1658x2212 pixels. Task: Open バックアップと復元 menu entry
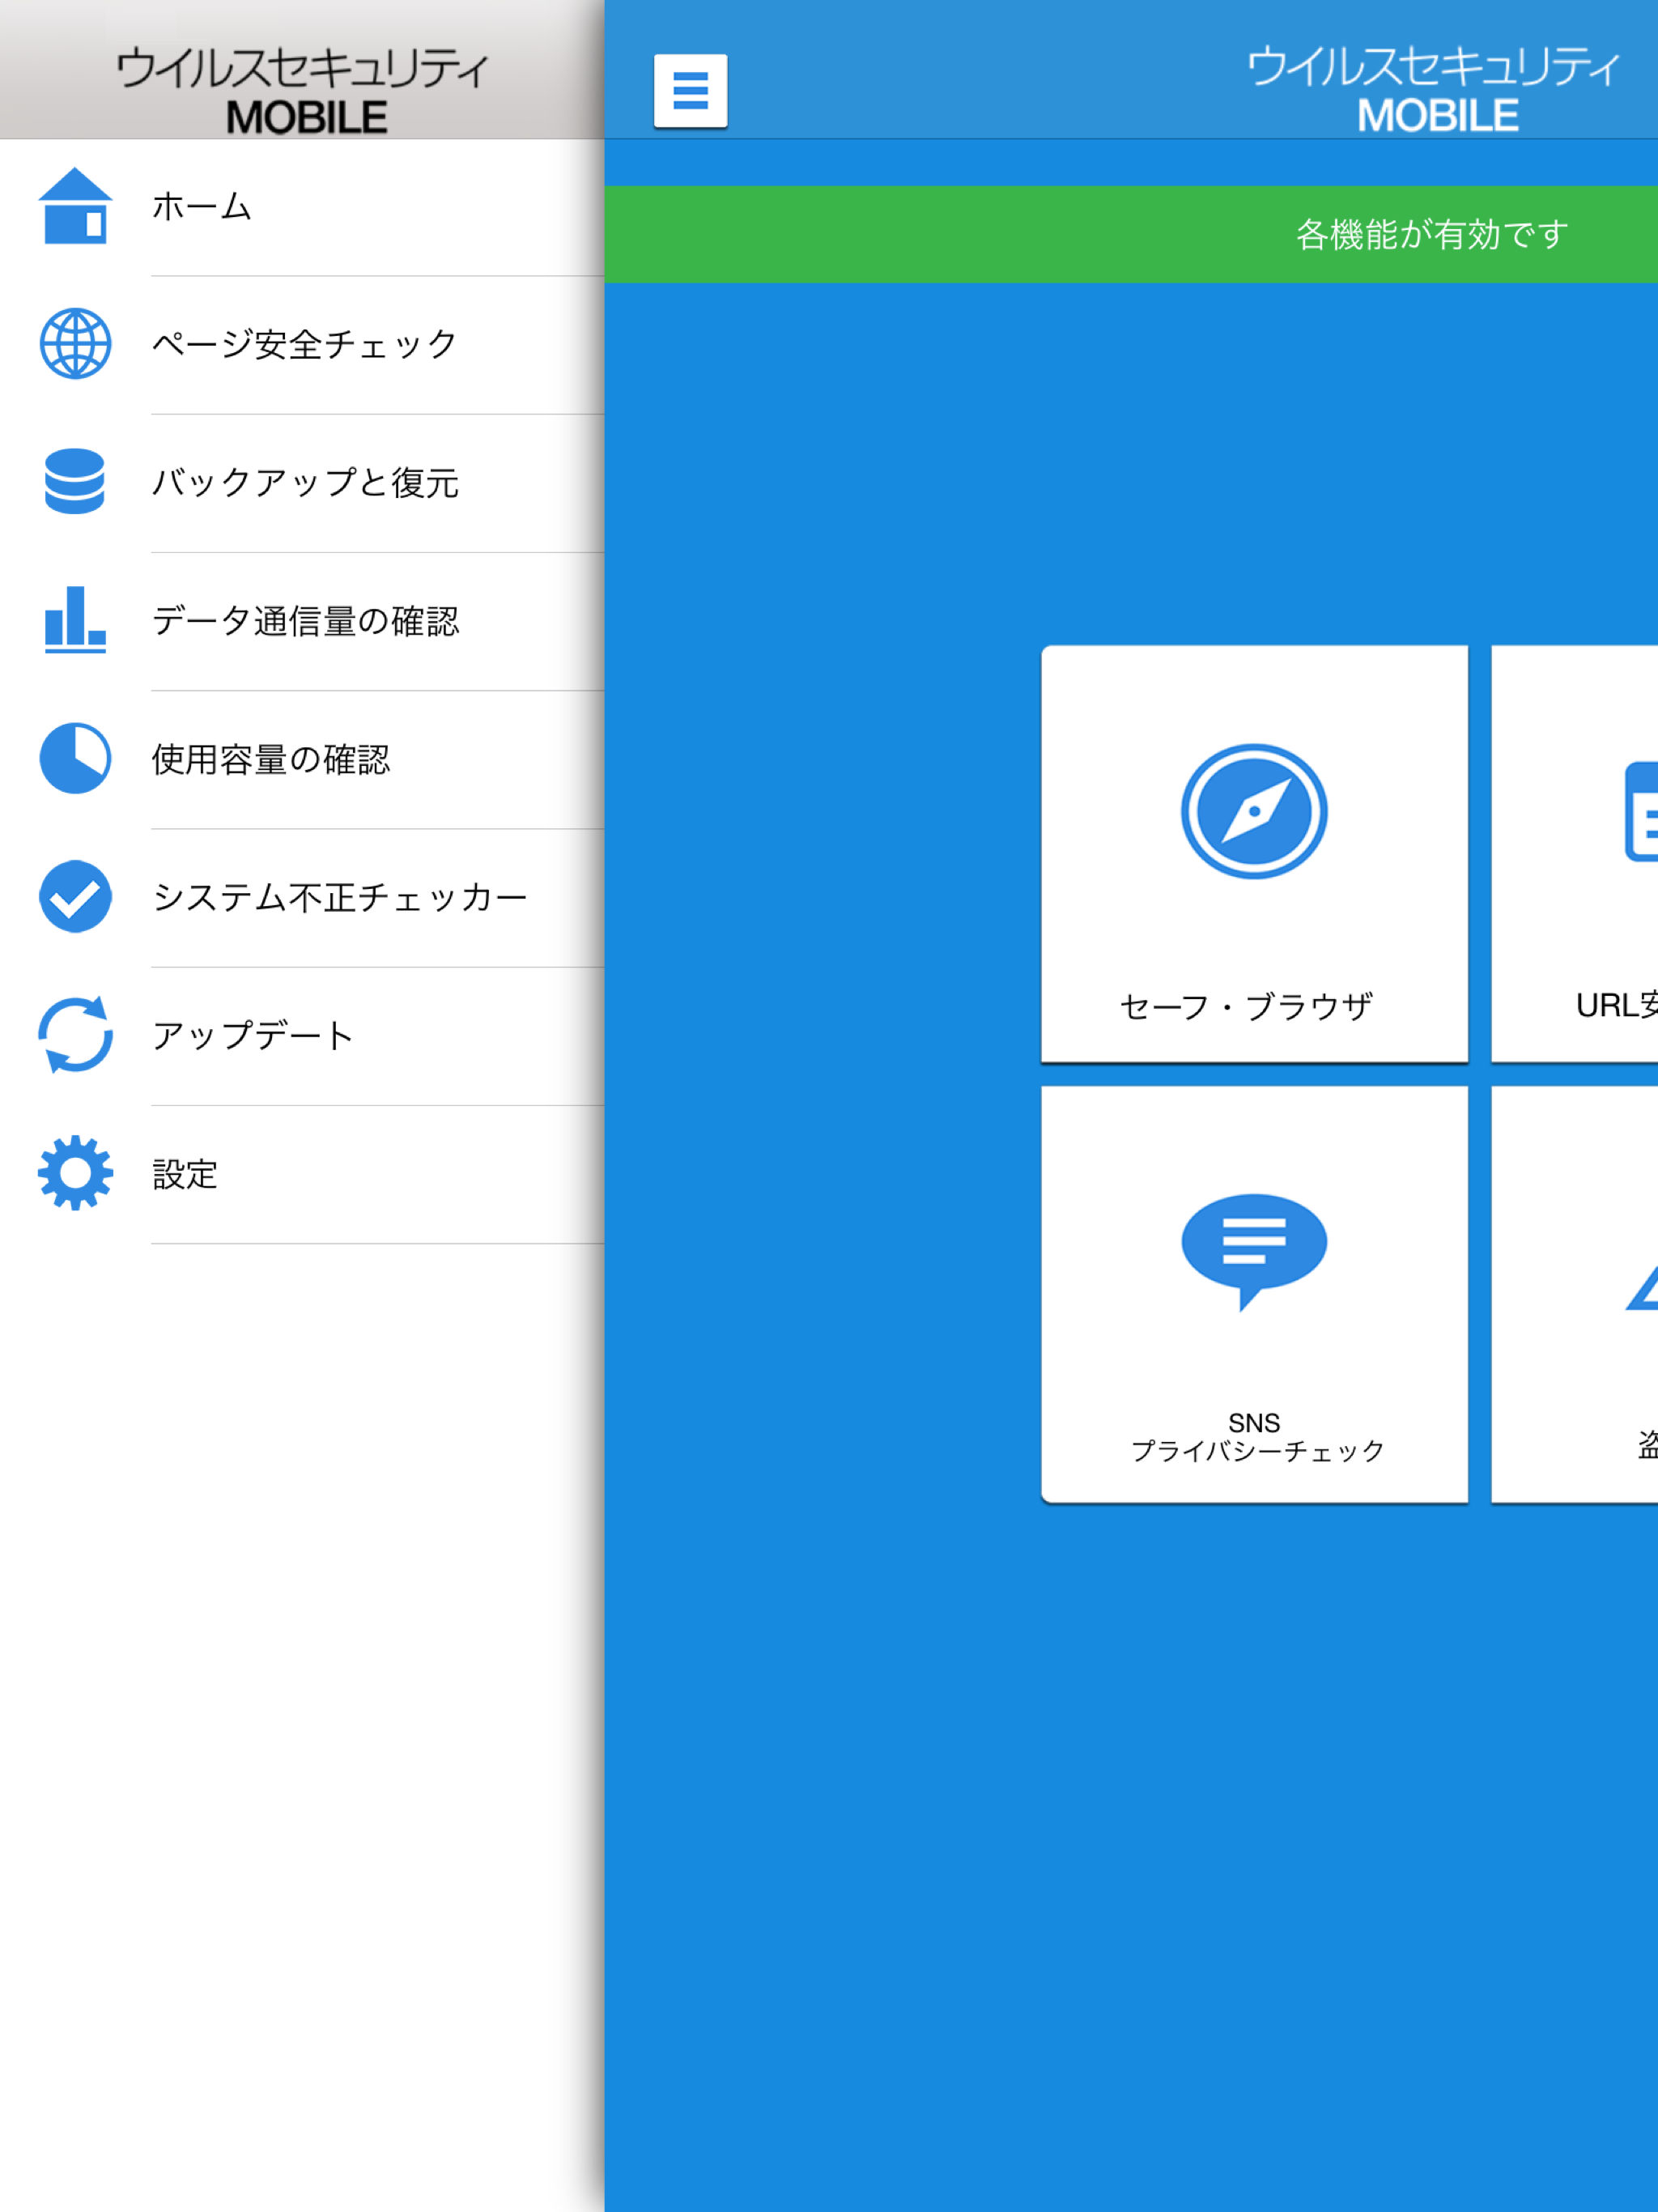click(x=302, y=483)
